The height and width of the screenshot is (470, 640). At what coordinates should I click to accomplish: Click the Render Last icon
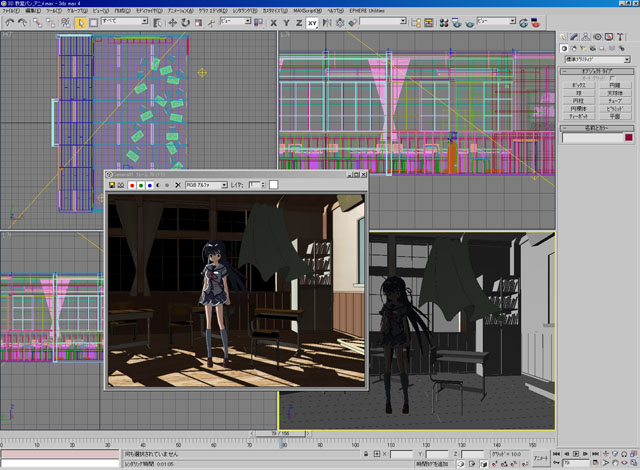pyautogui.click(x=523, y=23)
